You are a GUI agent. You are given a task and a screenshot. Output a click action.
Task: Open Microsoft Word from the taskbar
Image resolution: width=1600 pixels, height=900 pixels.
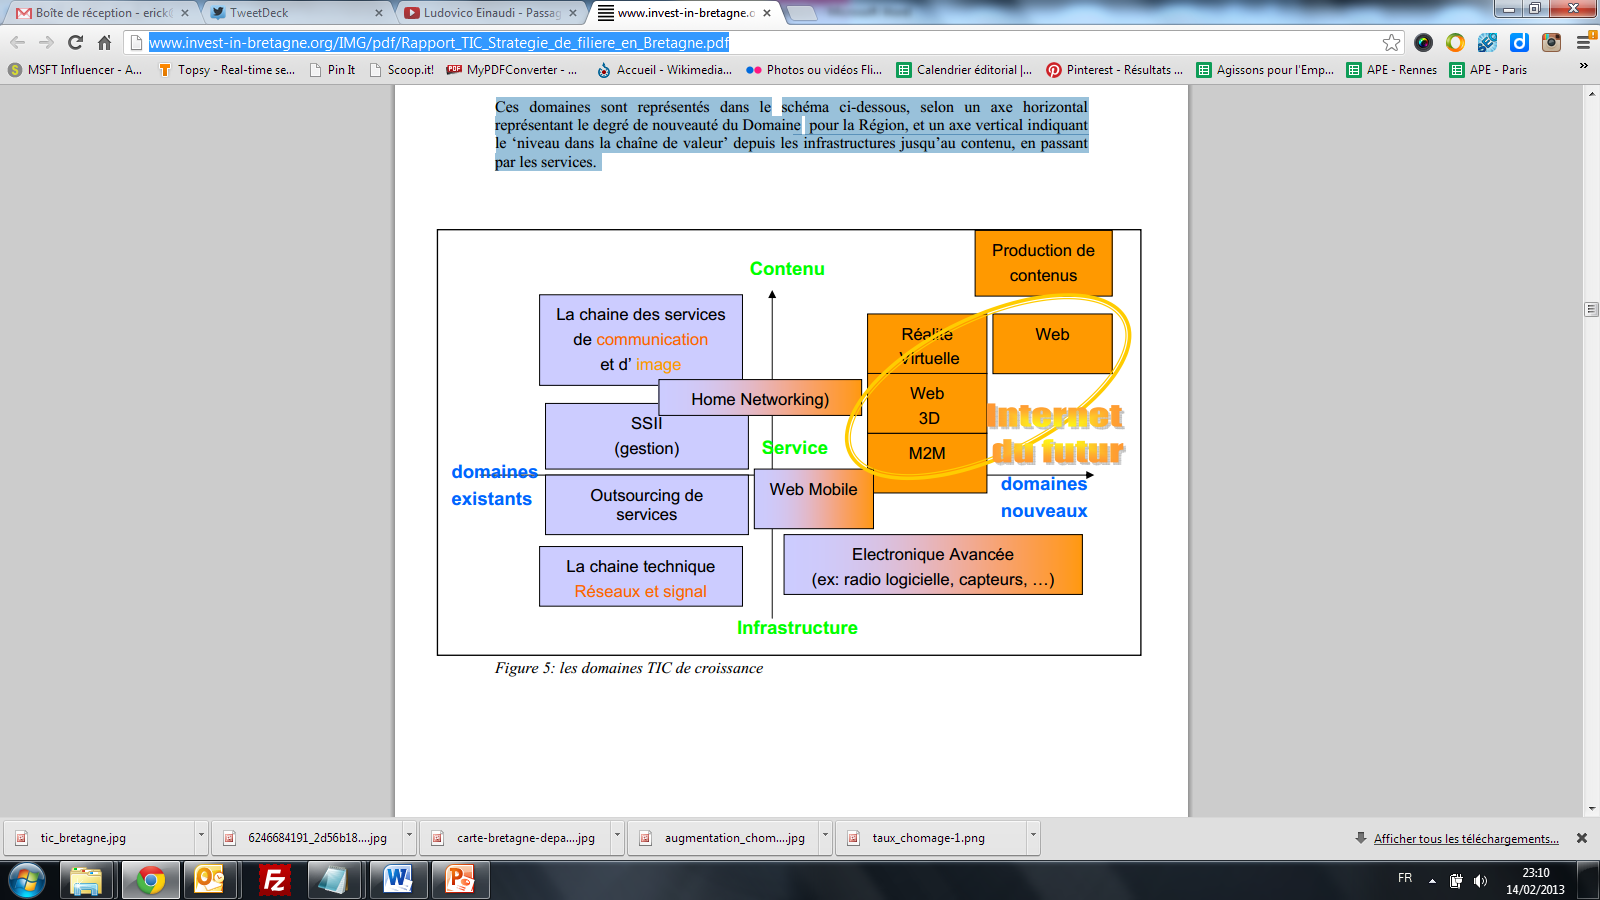coord(397,881)
